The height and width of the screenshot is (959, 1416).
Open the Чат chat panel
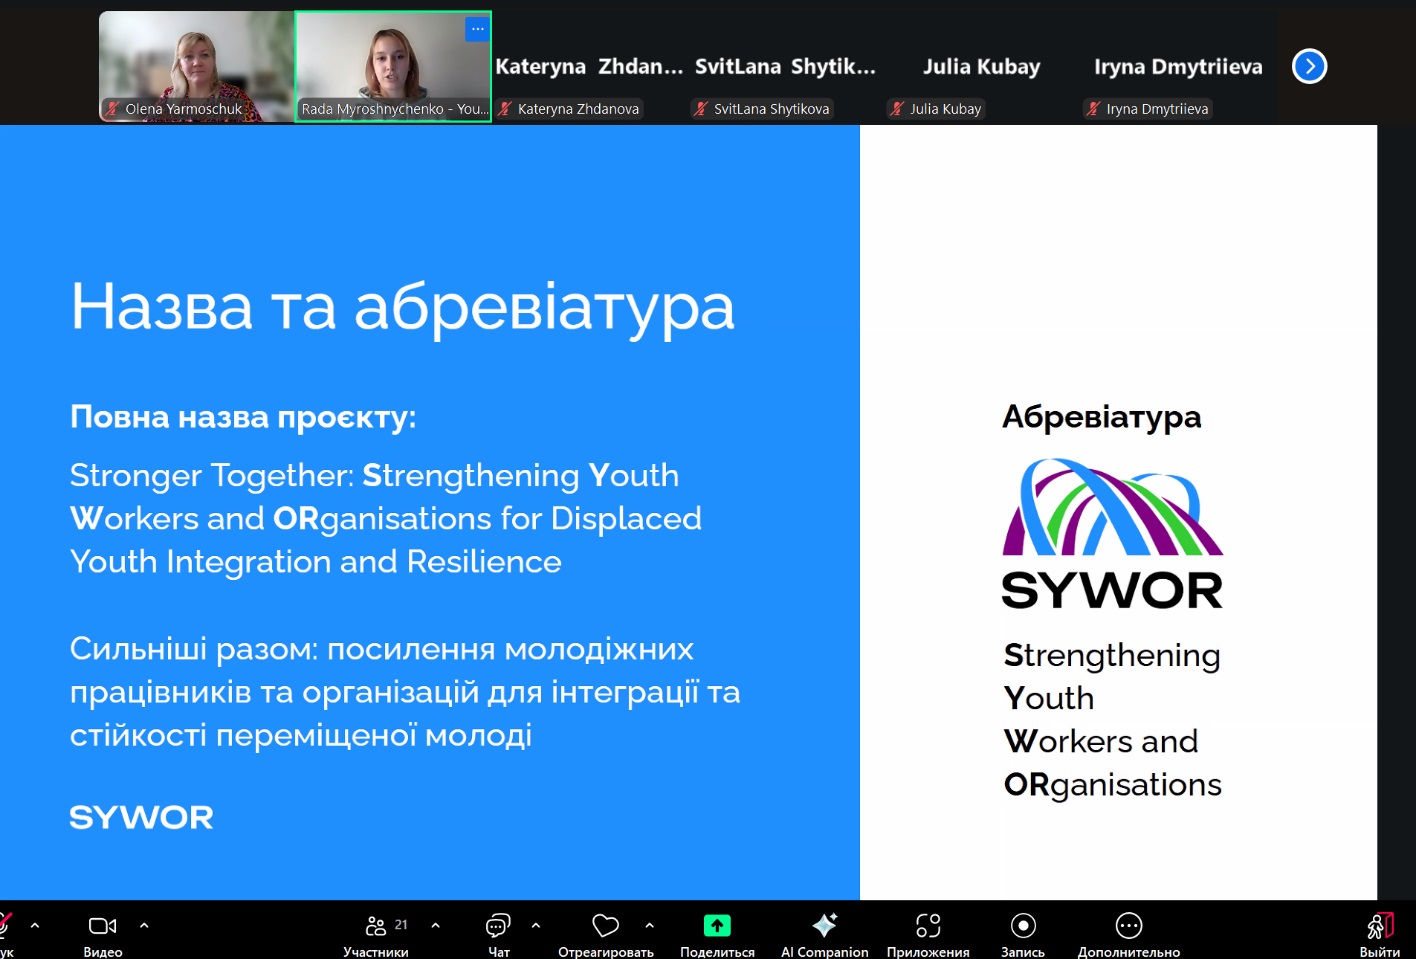(x=498, y=926)
